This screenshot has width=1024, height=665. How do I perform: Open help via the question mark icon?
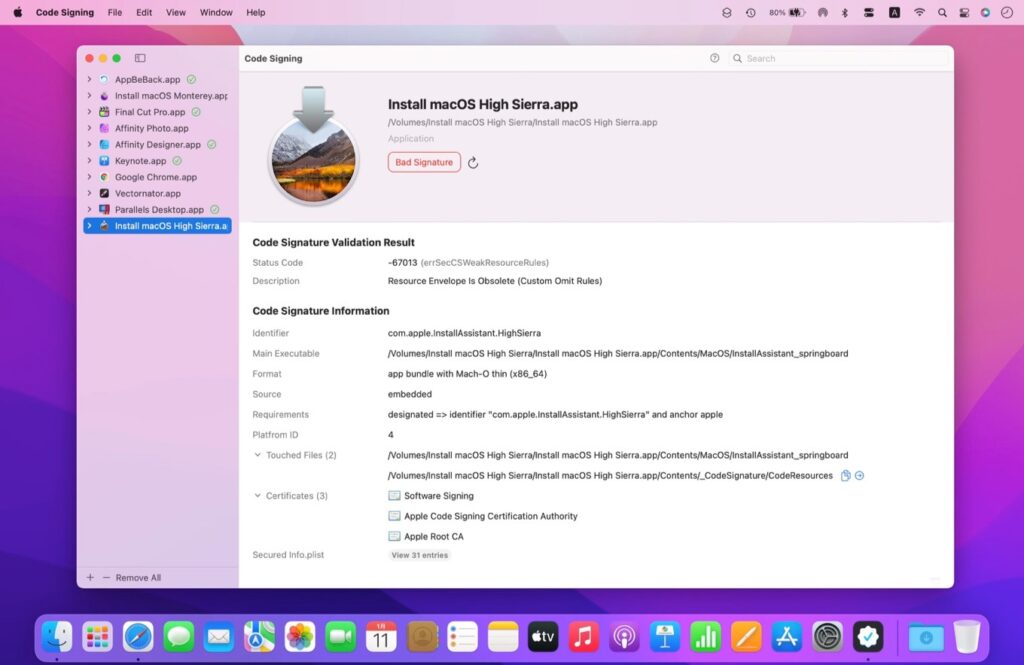point(714,58)
